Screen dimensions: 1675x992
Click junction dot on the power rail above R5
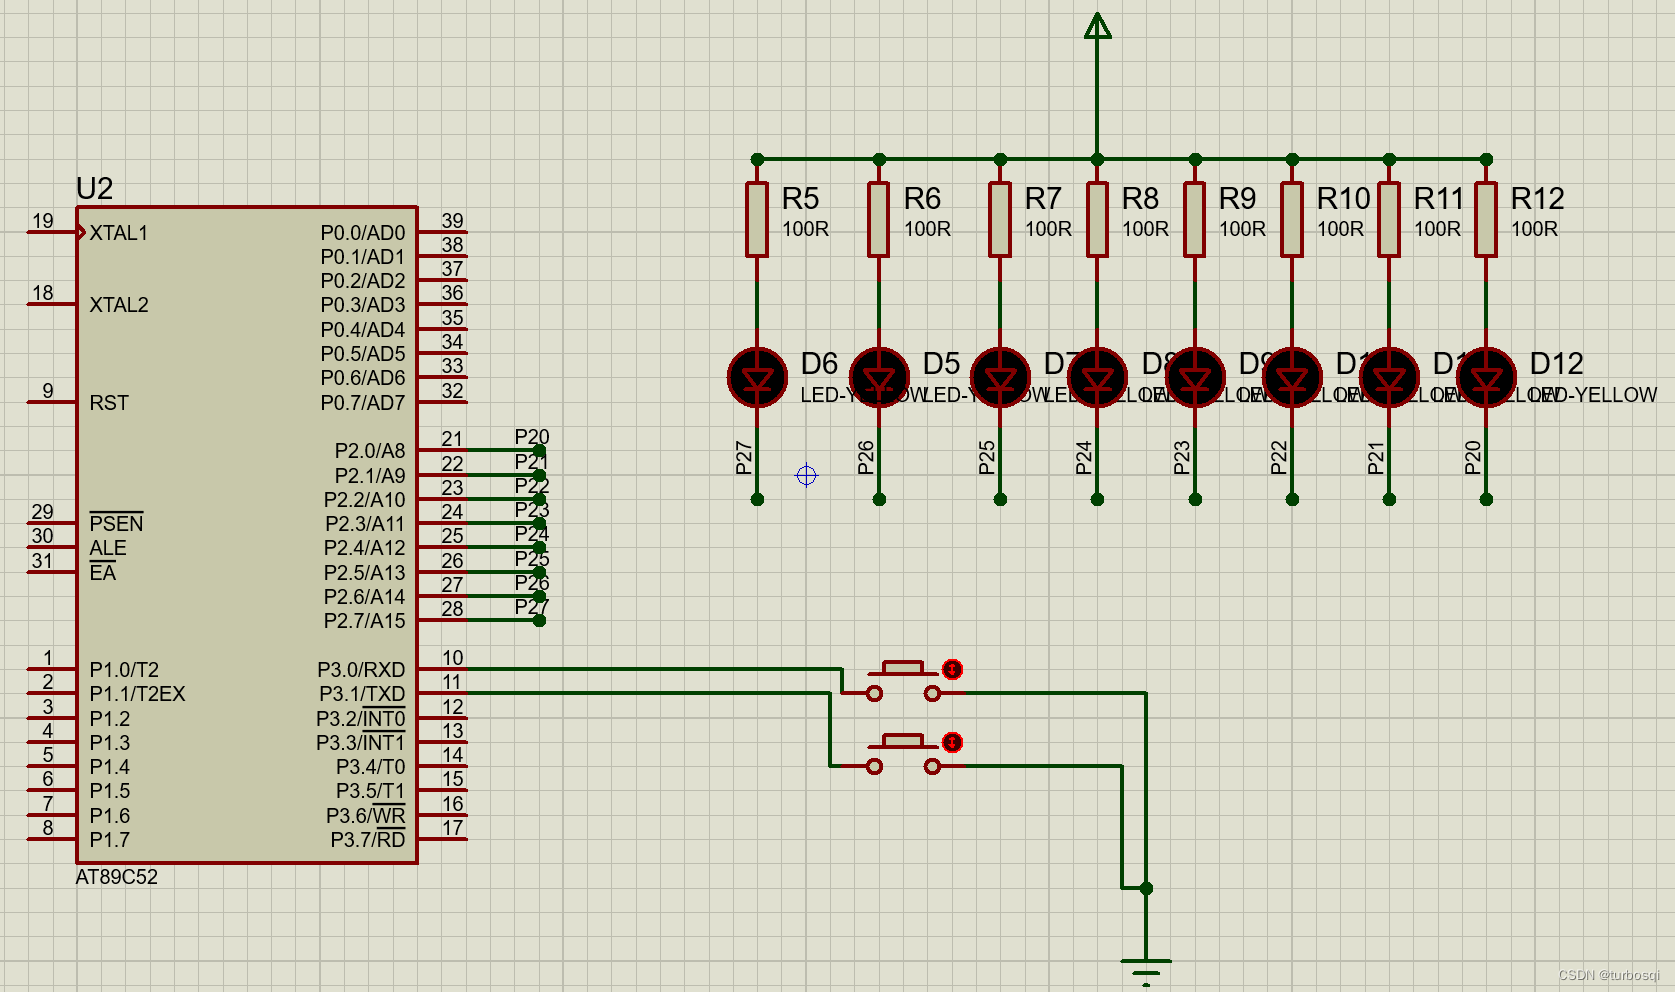[x=757, y=159]
